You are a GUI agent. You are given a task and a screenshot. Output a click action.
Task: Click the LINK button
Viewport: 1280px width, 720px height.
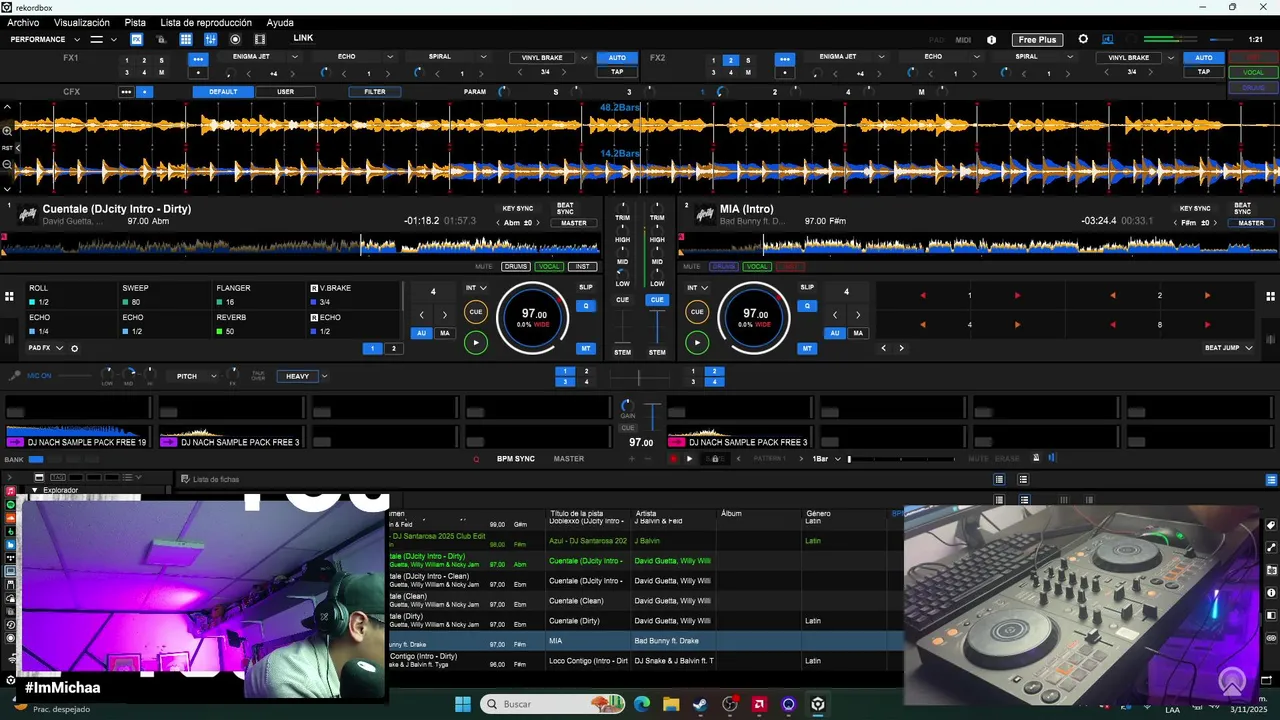click(x=303, y=38)
